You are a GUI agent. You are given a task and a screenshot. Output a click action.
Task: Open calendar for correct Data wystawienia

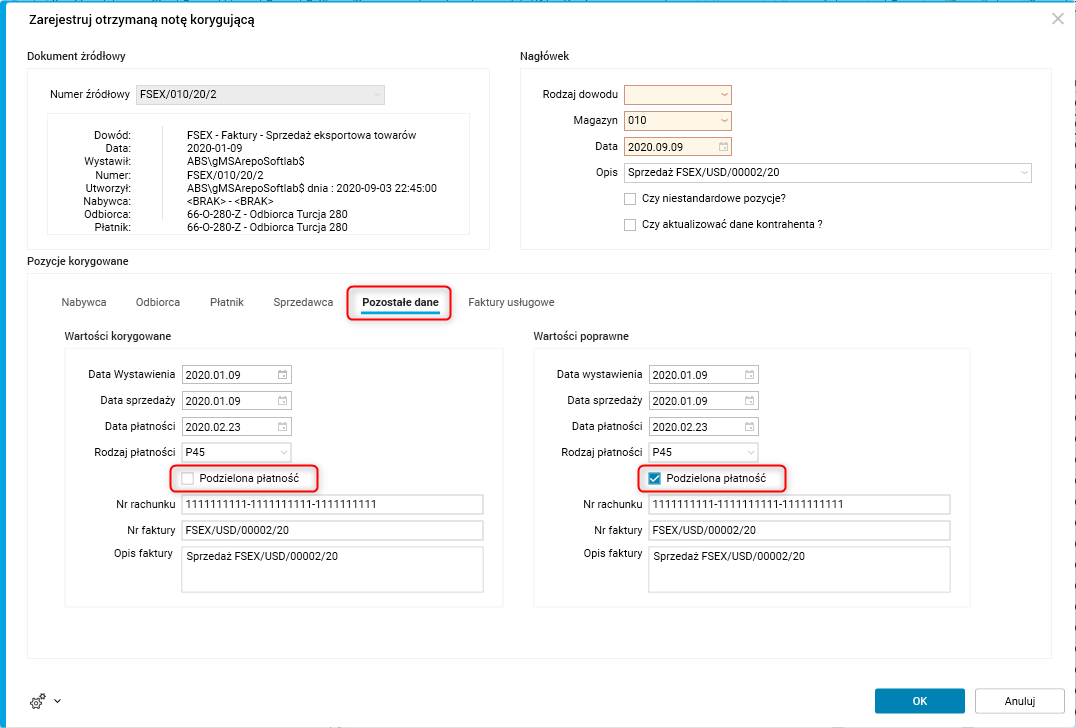click(750, 375)
